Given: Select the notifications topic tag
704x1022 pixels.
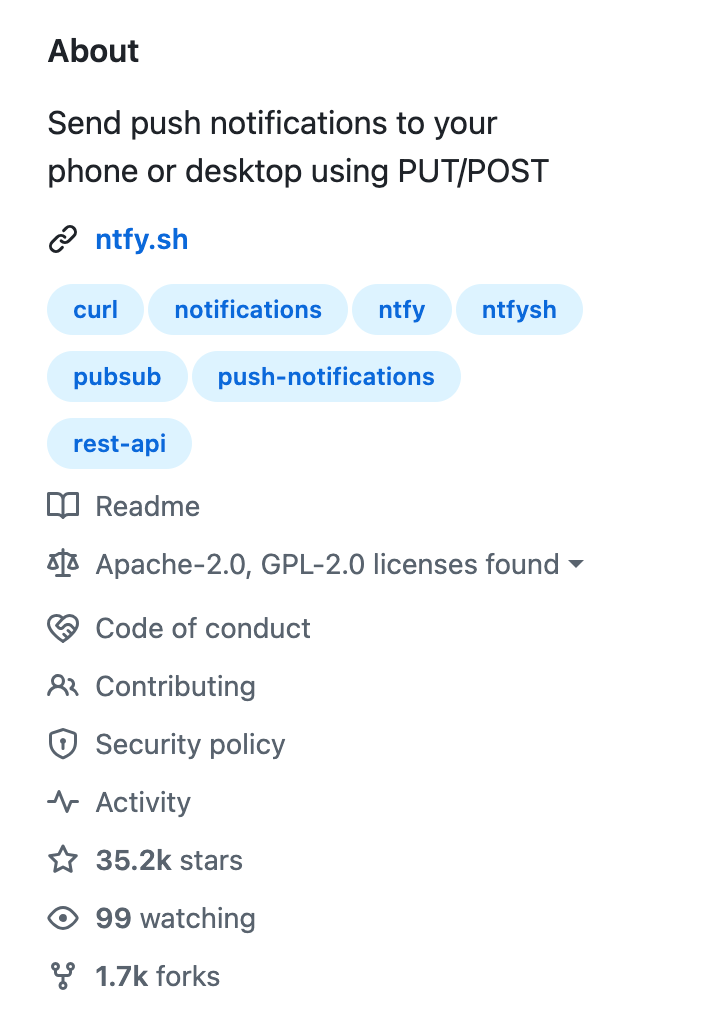Looking at the screenshot, I should tap(248, 310).
